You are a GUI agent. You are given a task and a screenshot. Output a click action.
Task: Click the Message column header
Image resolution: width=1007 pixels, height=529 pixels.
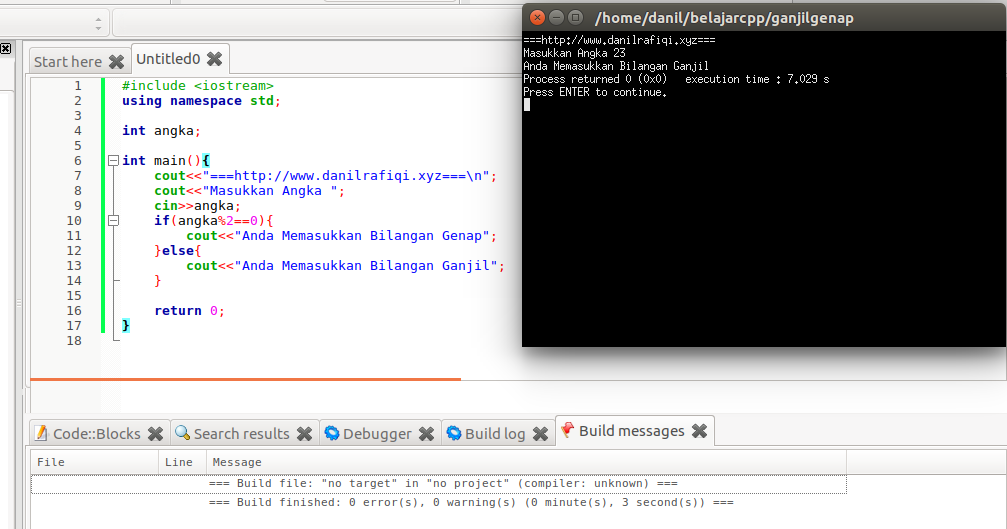[527, 462]
